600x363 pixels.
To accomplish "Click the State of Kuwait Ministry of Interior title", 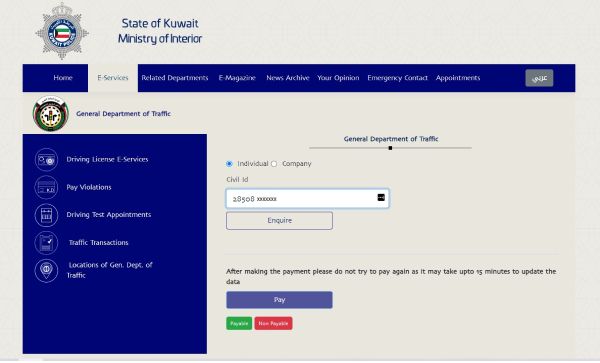I will tap(160, 31).
